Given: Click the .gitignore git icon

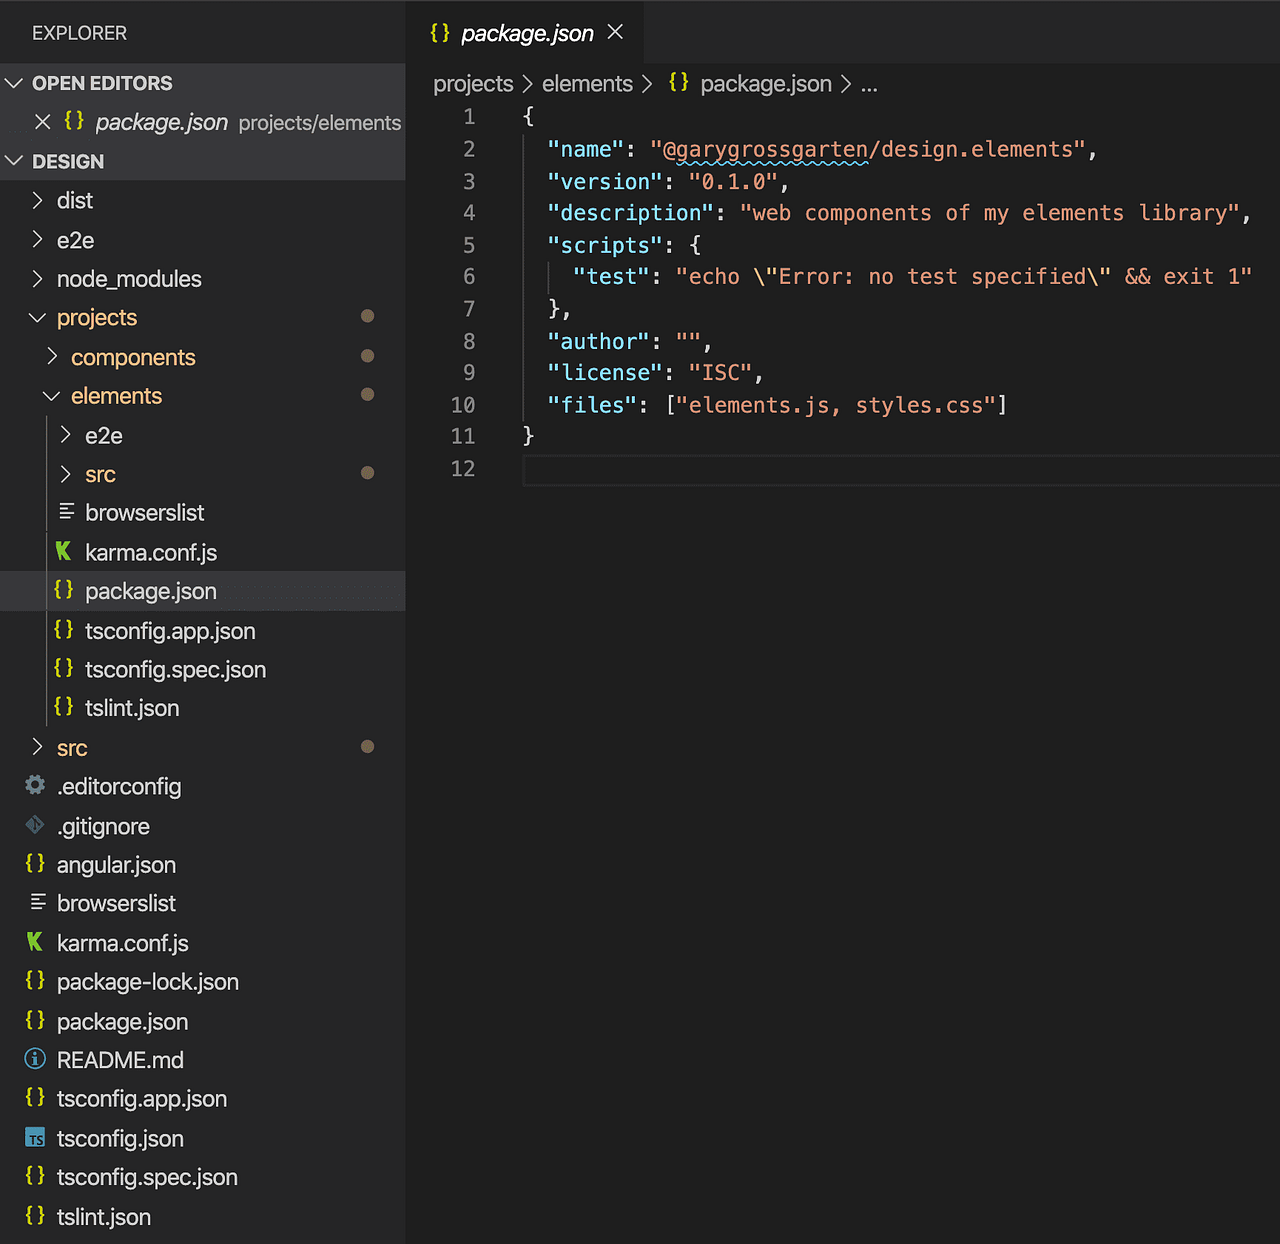Looking at the screenshot, I should (35, 825).
